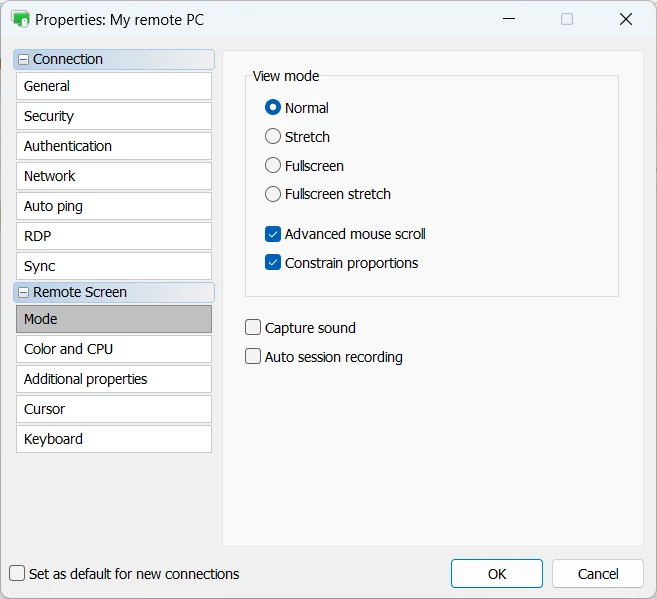Disable Advanced mouse scroll

click(273, 234)
